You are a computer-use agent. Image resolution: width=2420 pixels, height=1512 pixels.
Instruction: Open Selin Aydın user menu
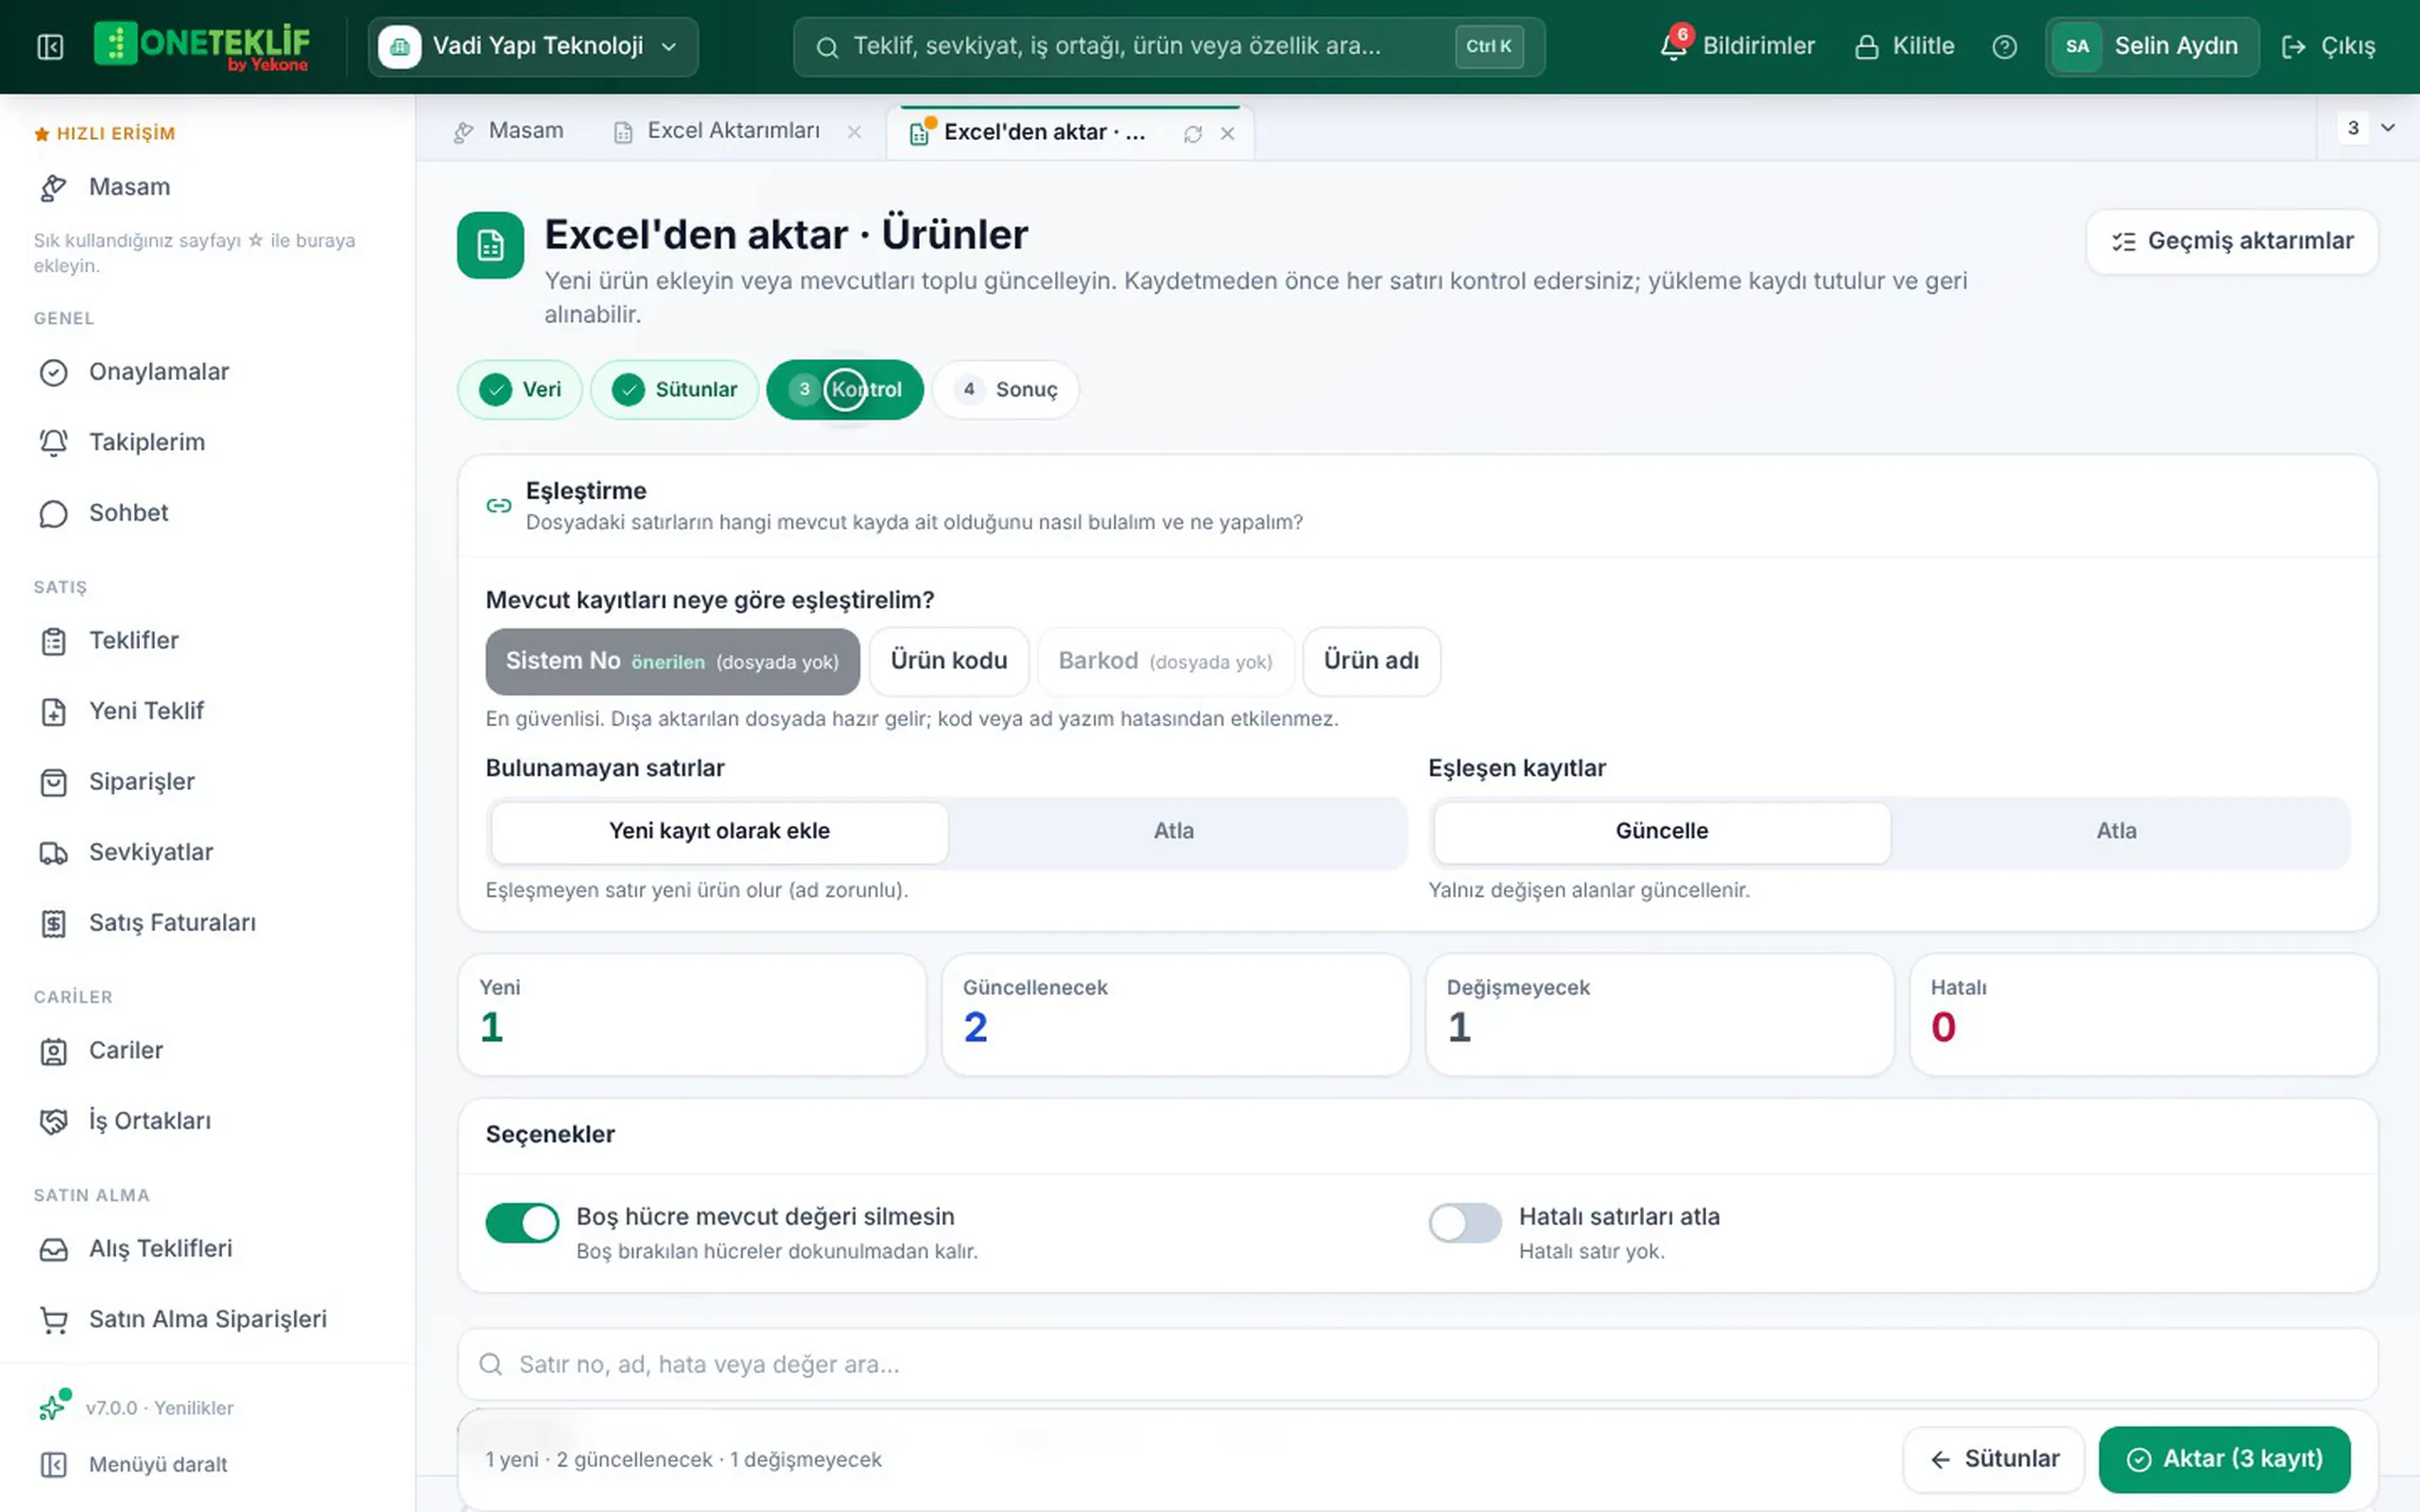click(2152, 47)
